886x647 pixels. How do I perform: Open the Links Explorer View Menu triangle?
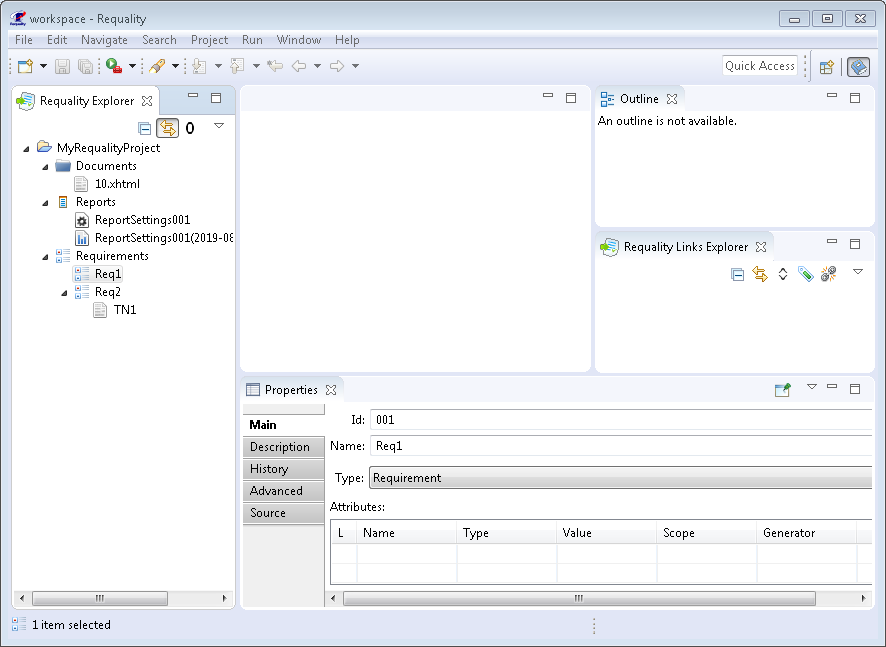(858, 272)
